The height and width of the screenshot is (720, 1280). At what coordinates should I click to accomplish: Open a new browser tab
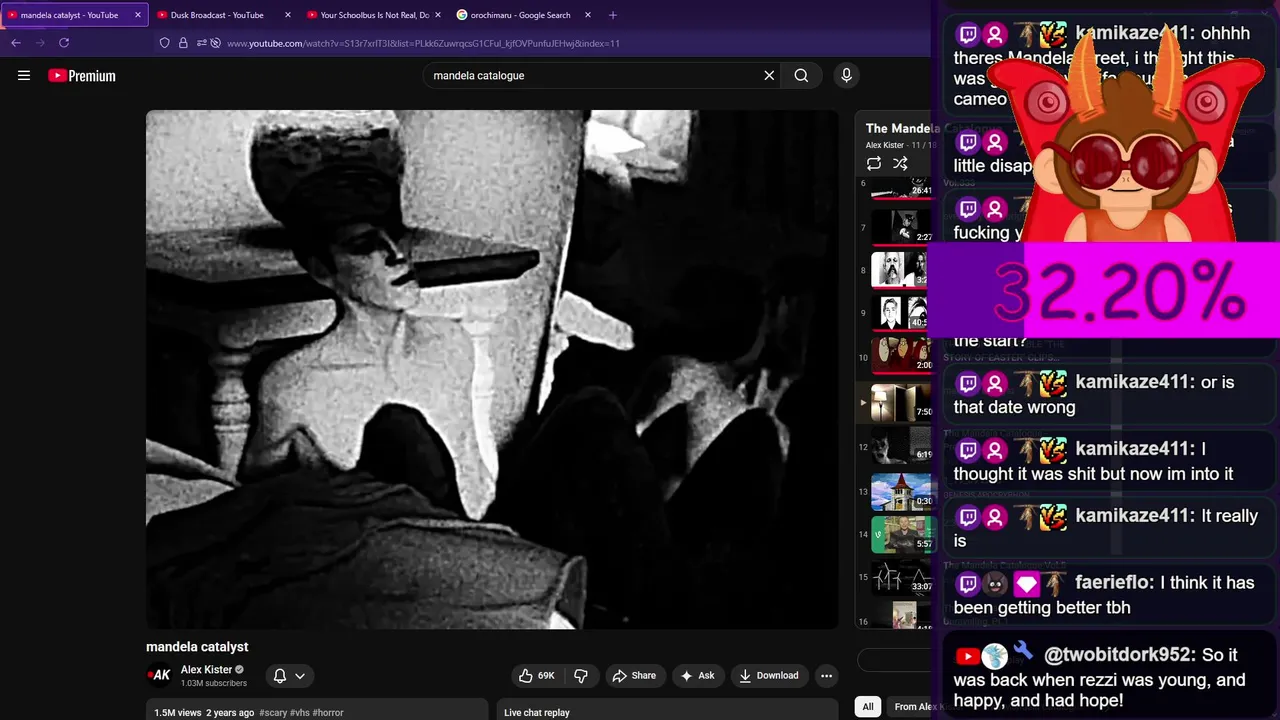point(613,15)
